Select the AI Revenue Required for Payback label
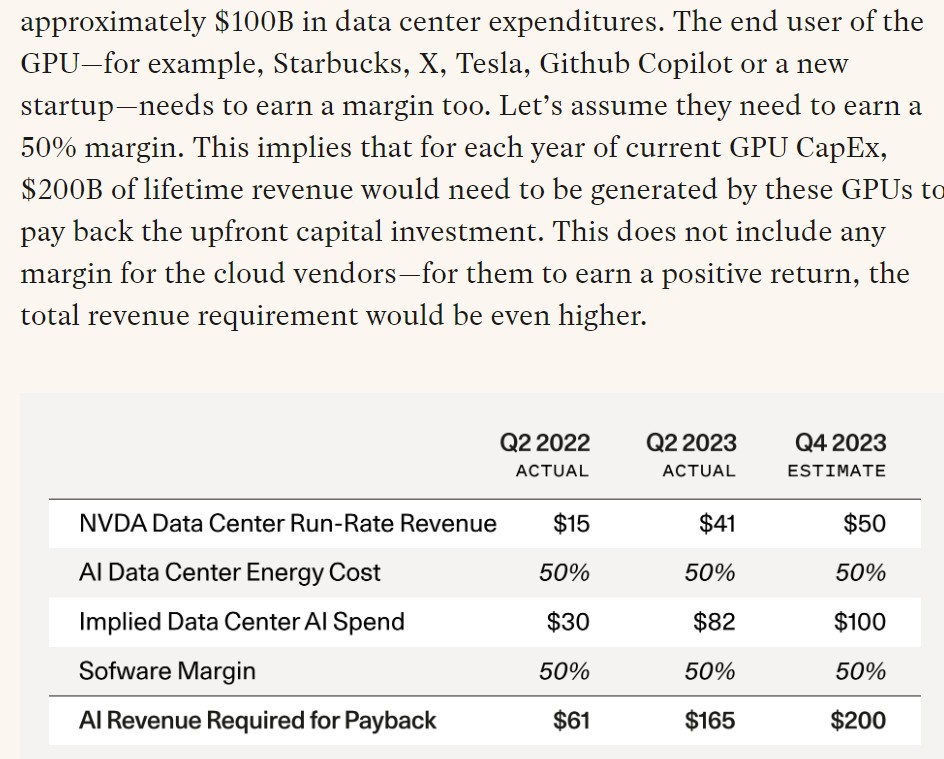This screenshot has height=759, width=944. [258, 720]
